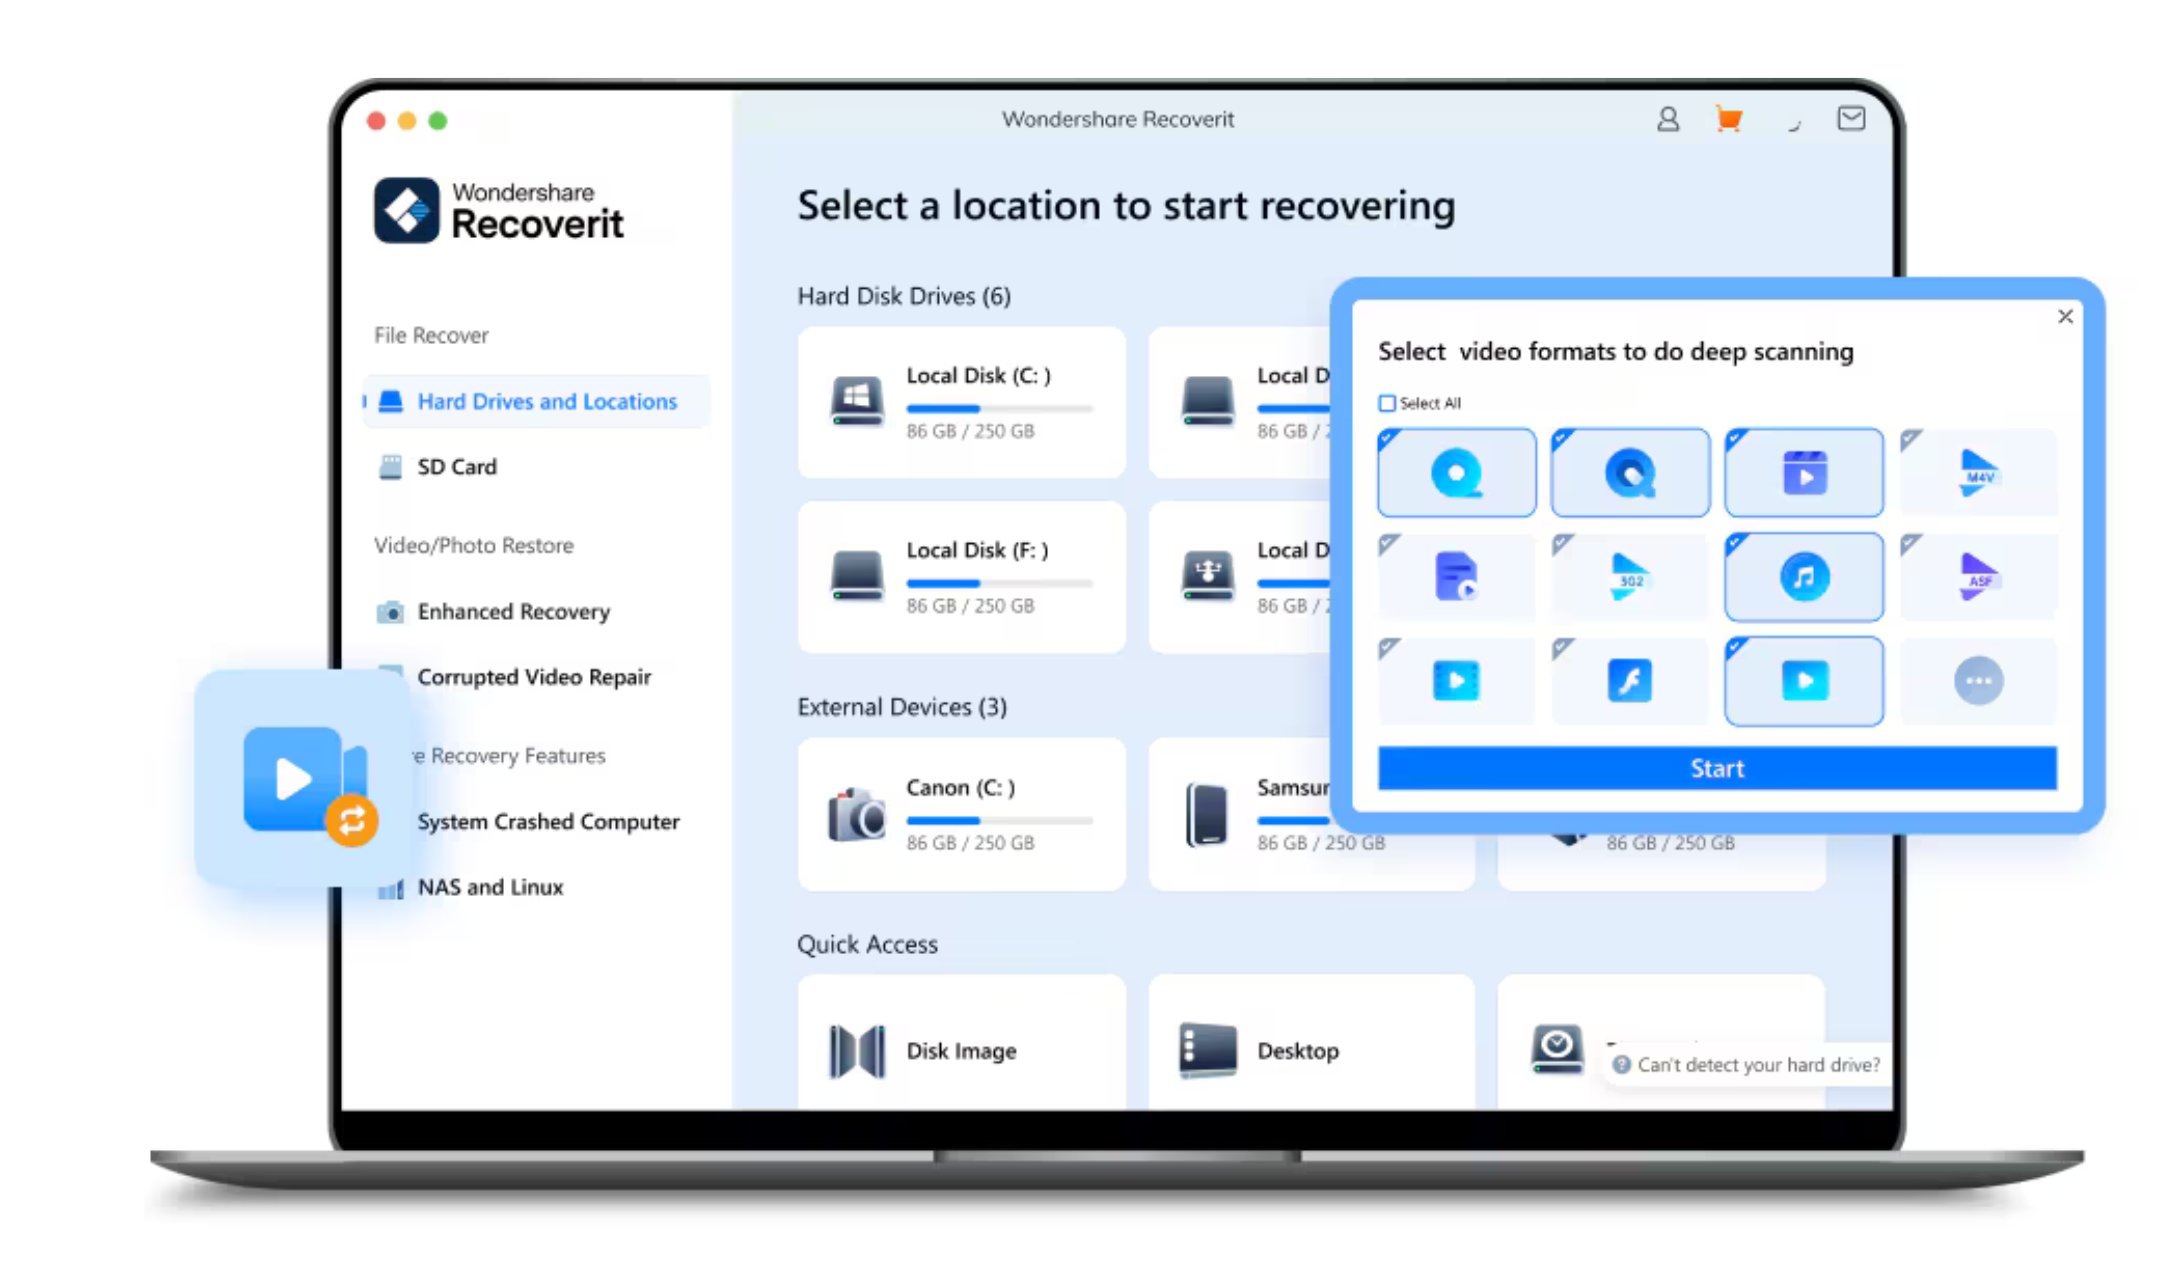Open System Crashed Computer recovery
Image resolution: width=2160 pixels, height=1280 pixels.
[548, 821]
